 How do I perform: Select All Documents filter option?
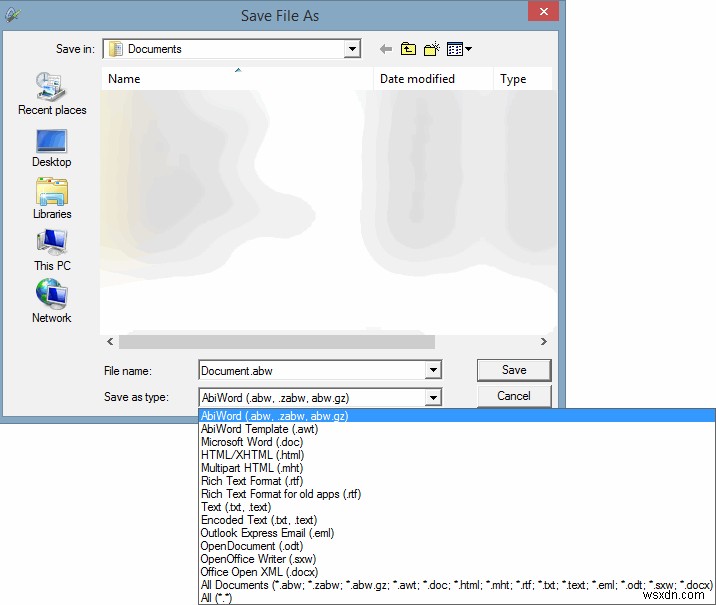click(457, 585)
